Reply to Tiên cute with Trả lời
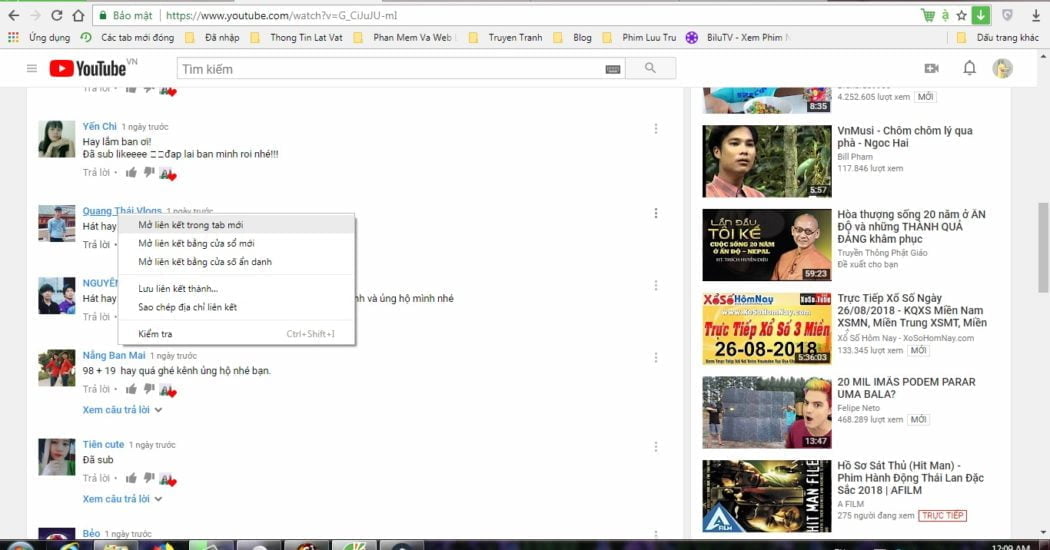The width and height of the screenshot is (1050, 550). point(96,478)
